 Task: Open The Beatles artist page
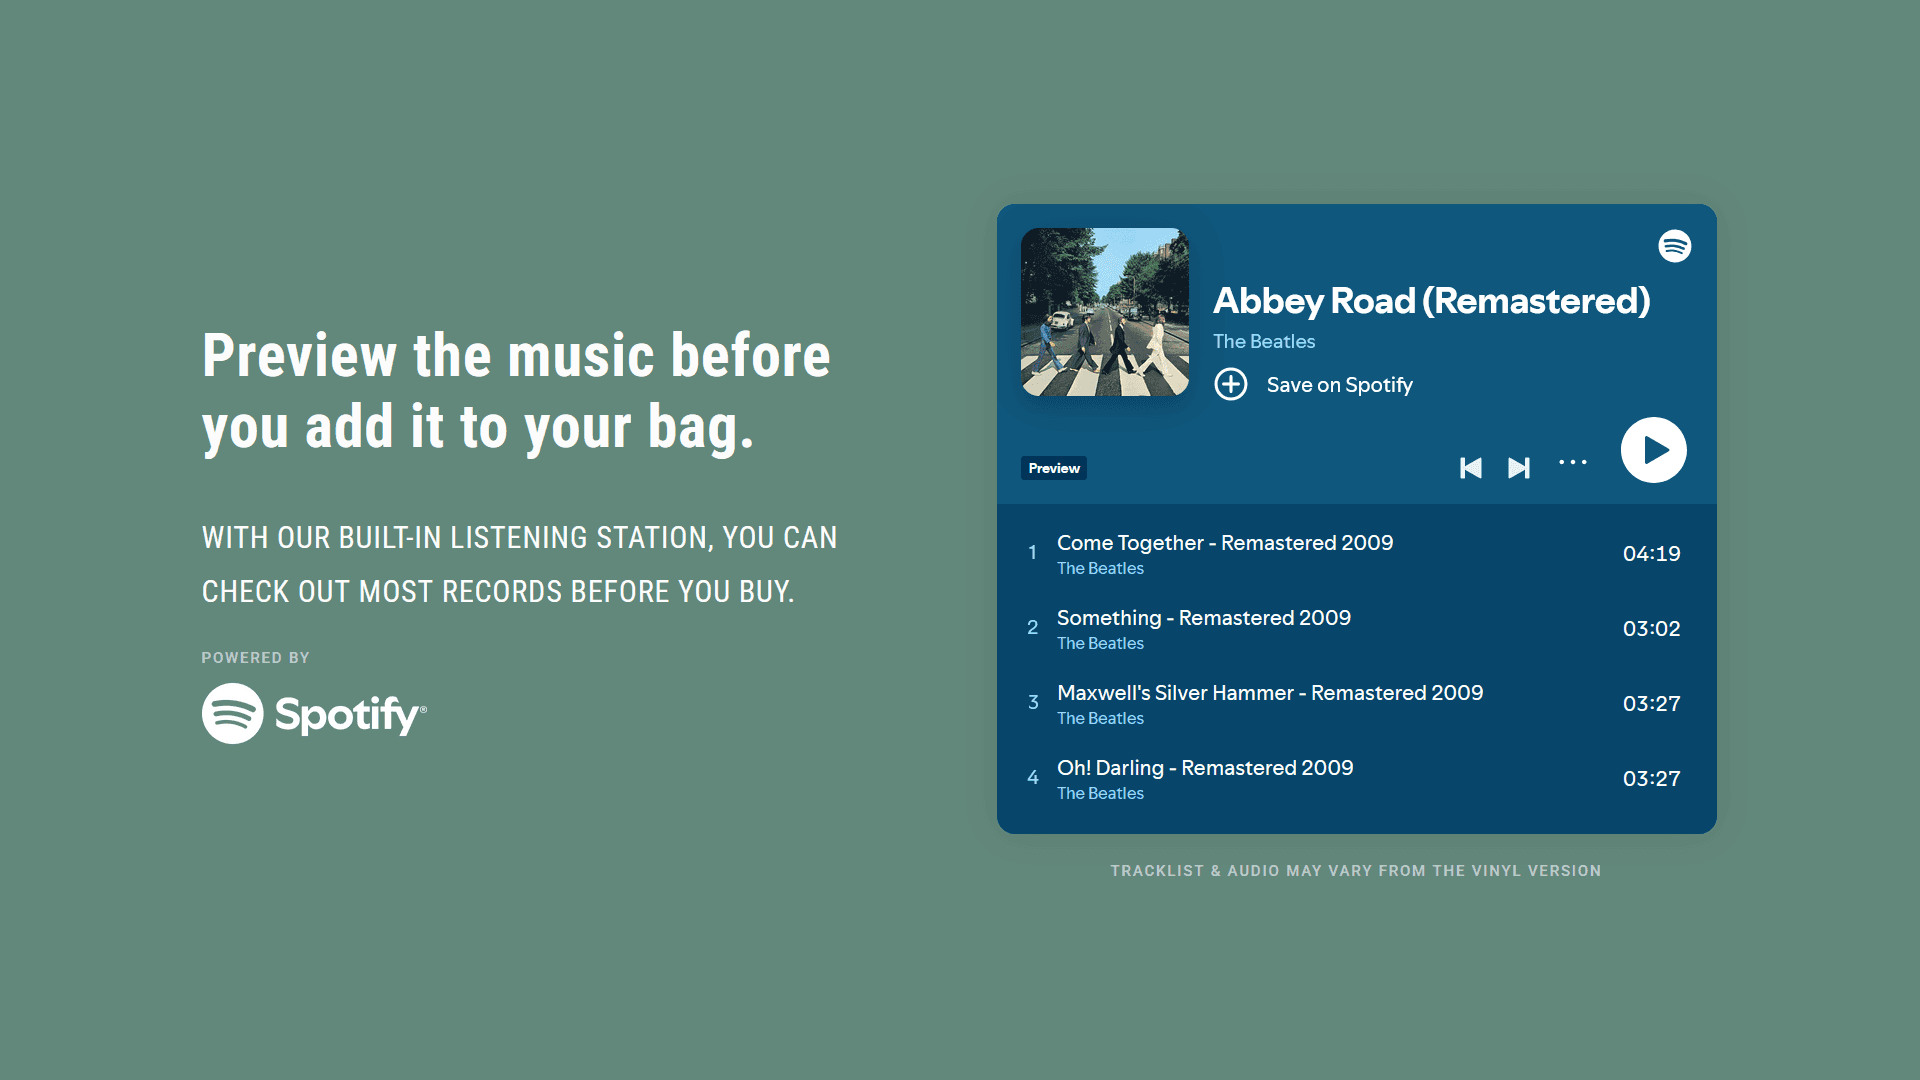click(1264, 341)
